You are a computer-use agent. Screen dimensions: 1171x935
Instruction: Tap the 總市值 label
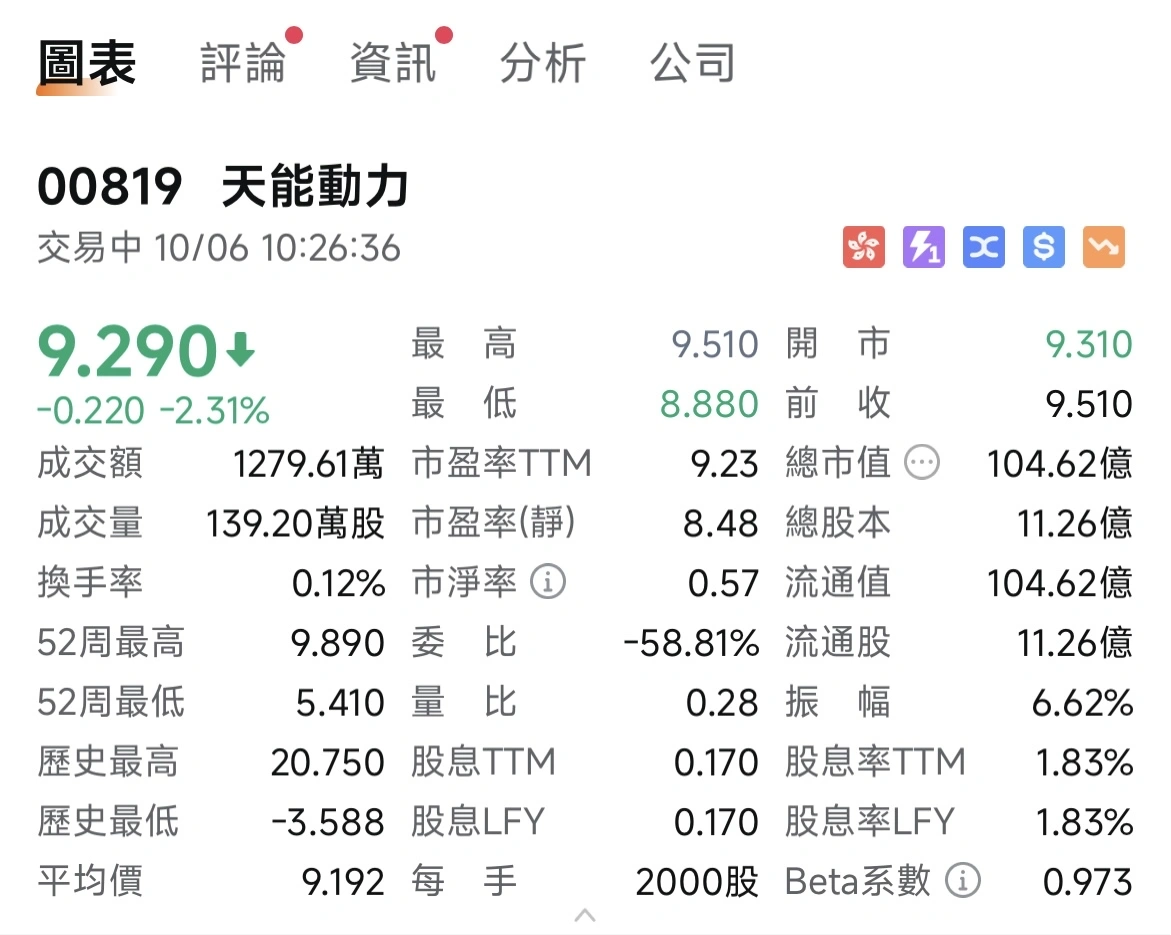pyautogui.click(x=838, y=463)
